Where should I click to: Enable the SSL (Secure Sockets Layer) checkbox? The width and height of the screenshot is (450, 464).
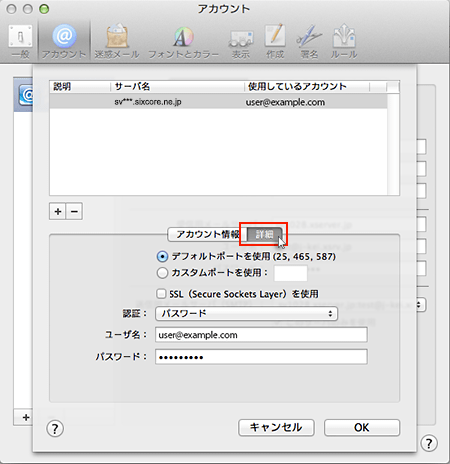click(x=161, y=294)
